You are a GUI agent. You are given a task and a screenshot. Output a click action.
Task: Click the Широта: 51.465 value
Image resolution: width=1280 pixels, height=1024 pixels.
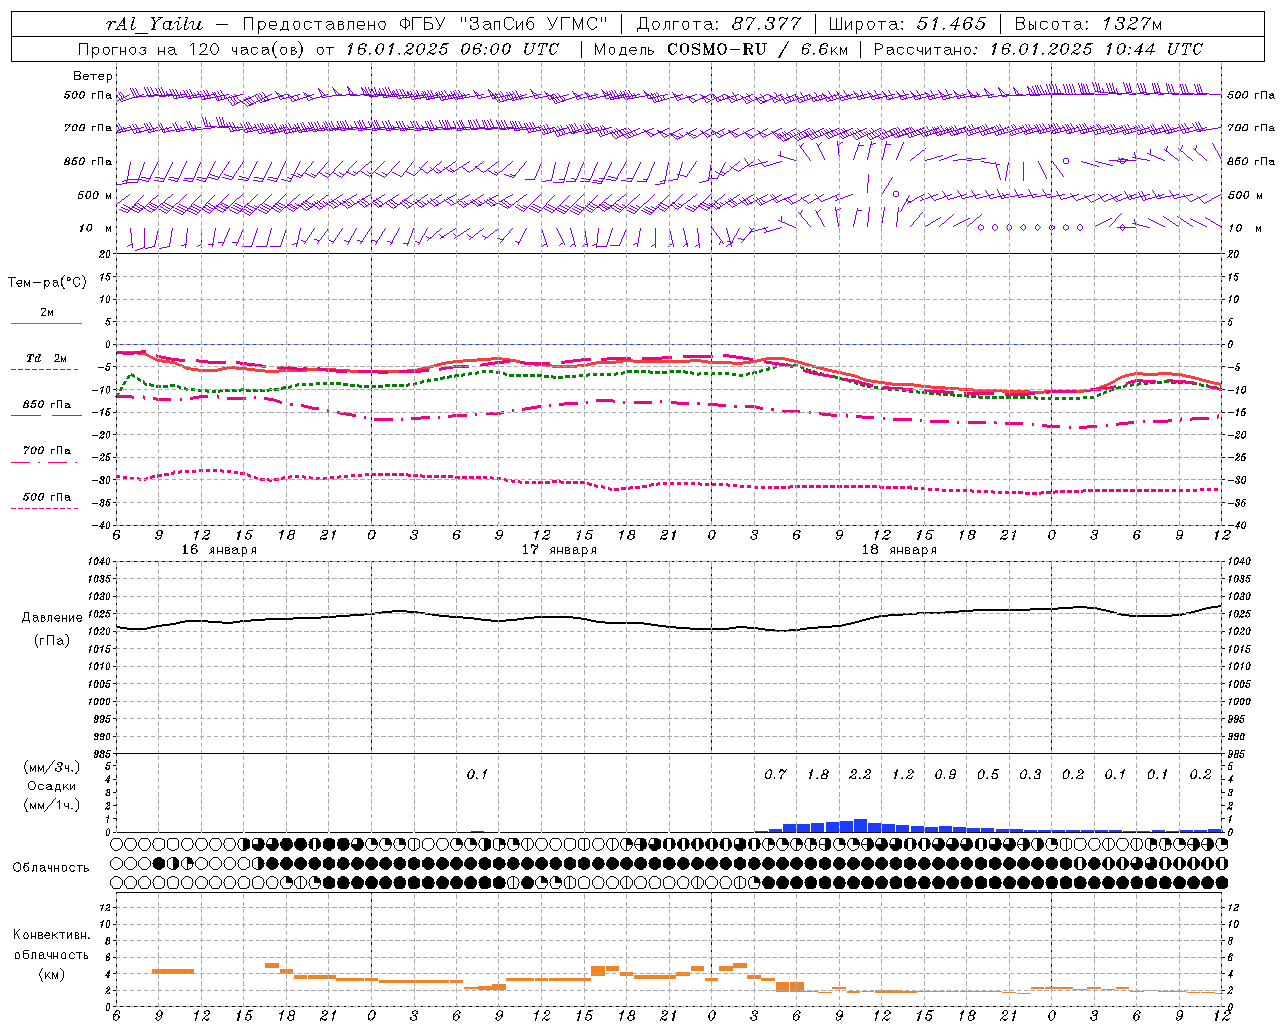pos(908,24)
